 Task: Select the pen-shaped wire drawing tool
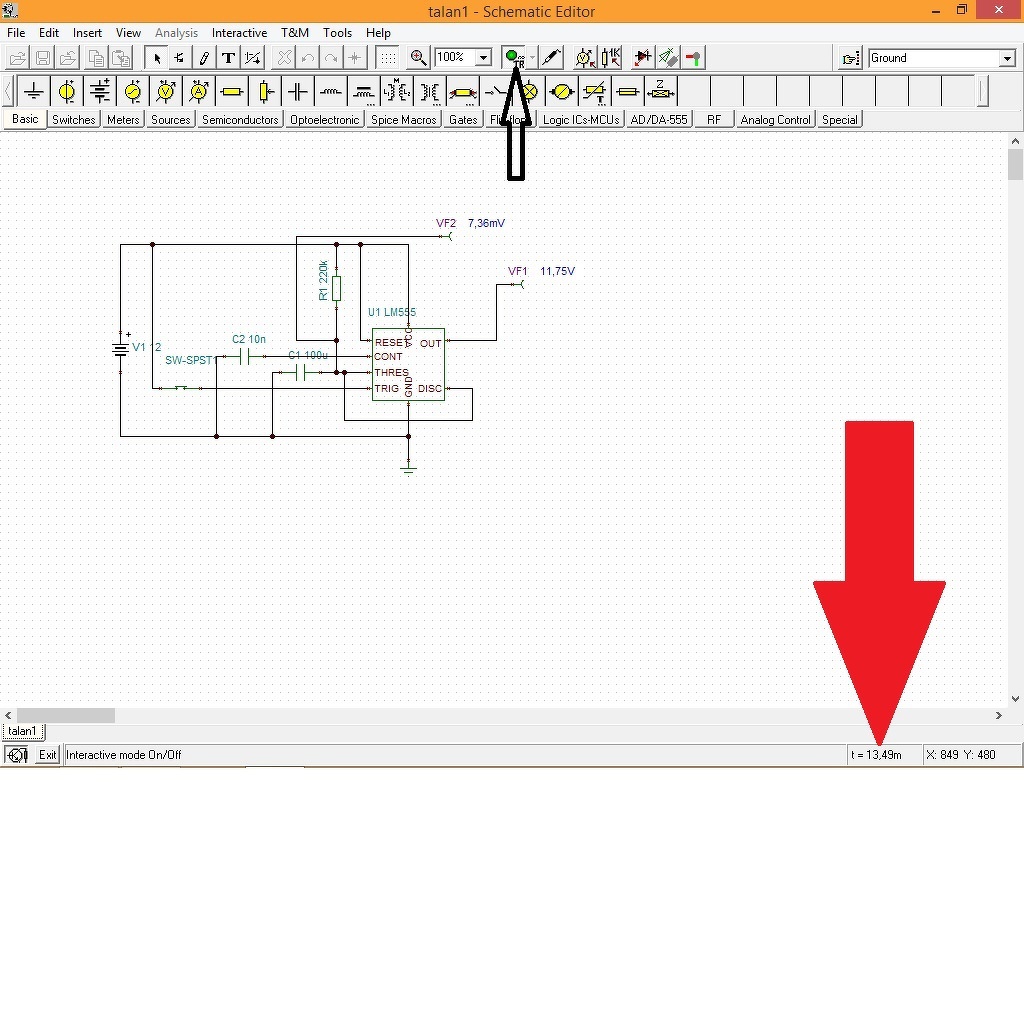tap(204, 58)
